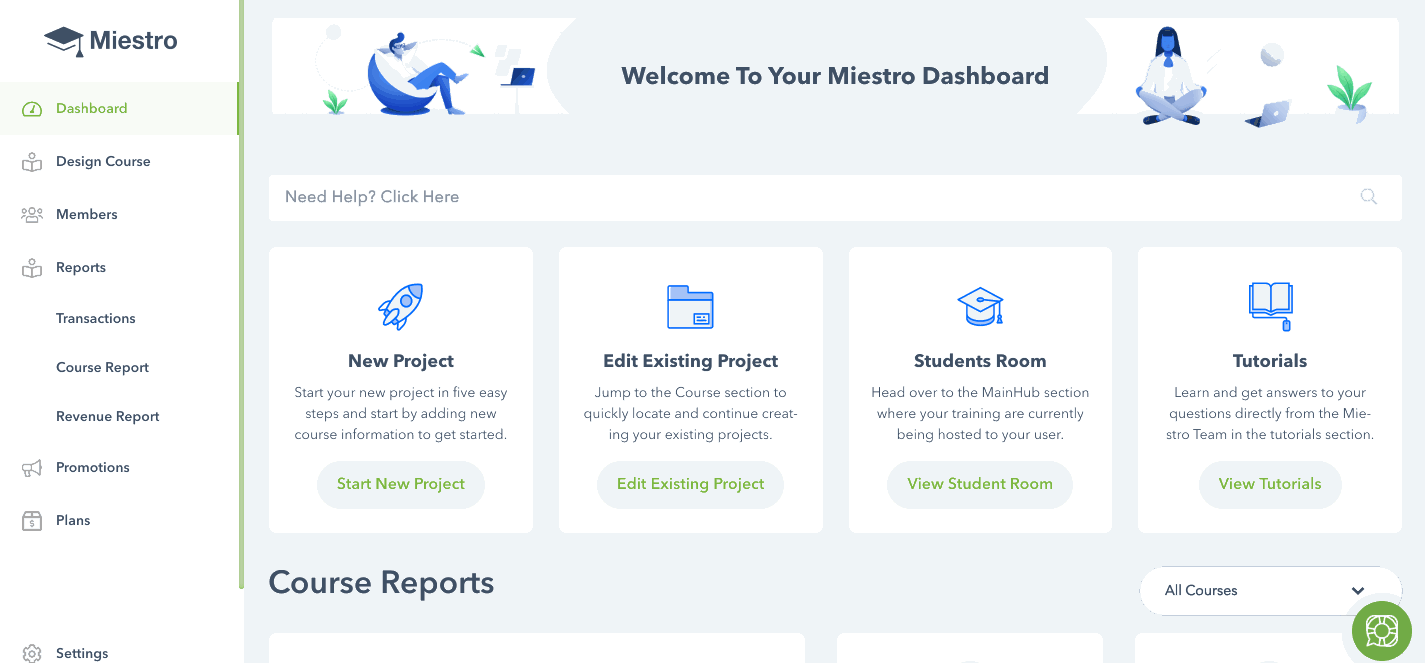Click the Course Reports section heading
Viewport: 1425px width, 663px height.
pos(381,582)
